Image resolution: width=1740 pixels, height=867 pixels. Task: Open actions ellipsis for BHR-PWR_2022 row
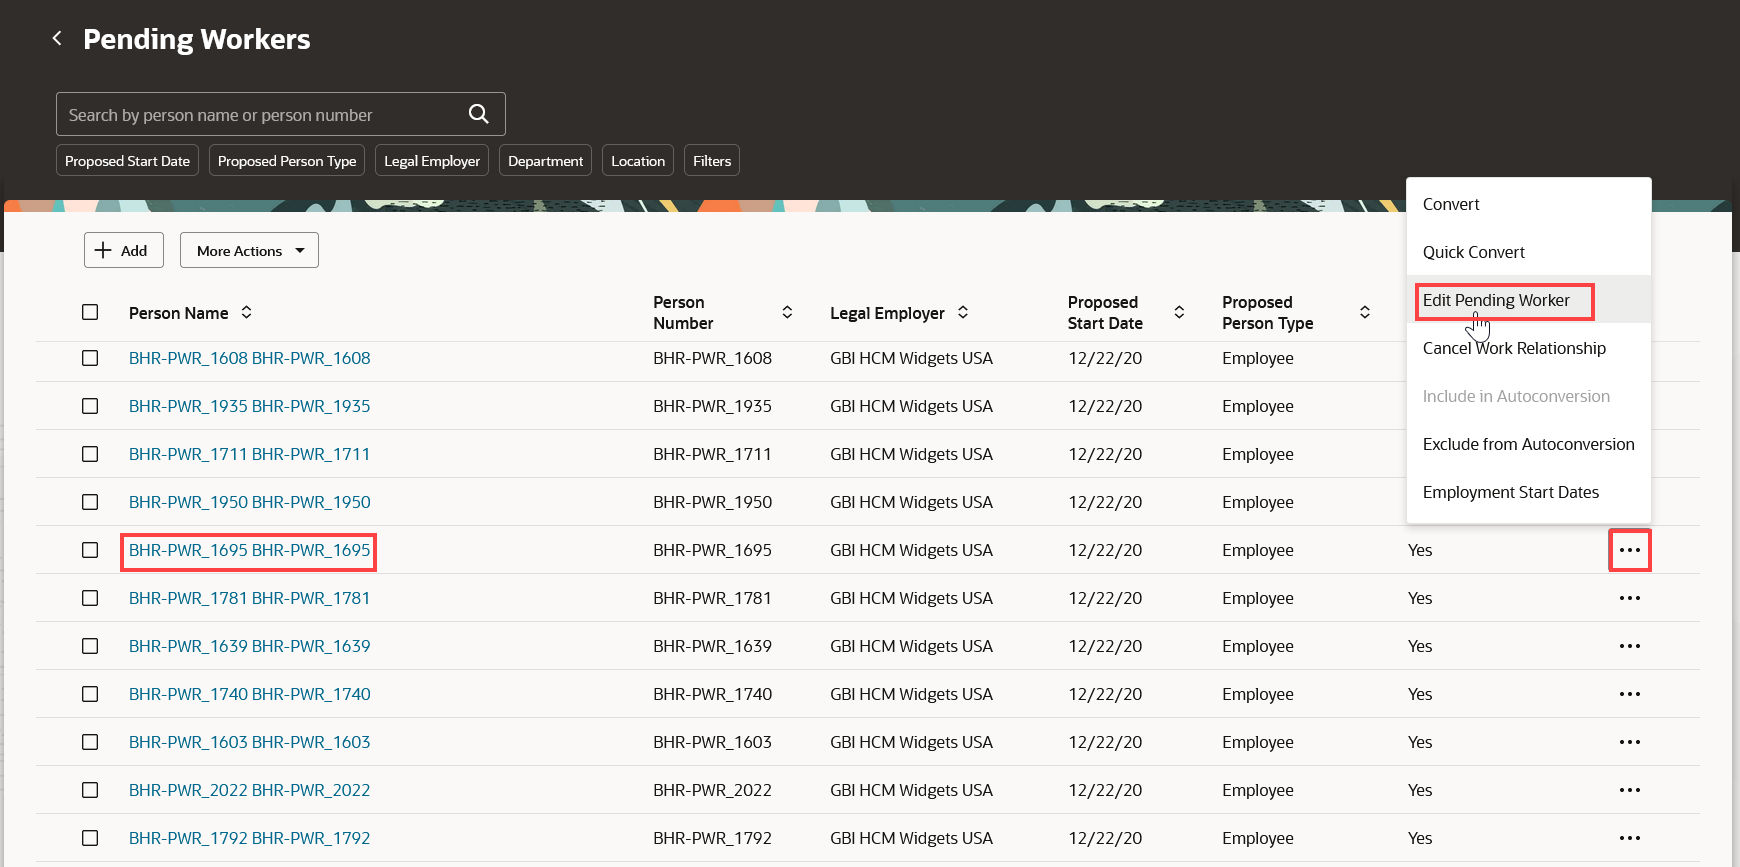(1630, 790)
